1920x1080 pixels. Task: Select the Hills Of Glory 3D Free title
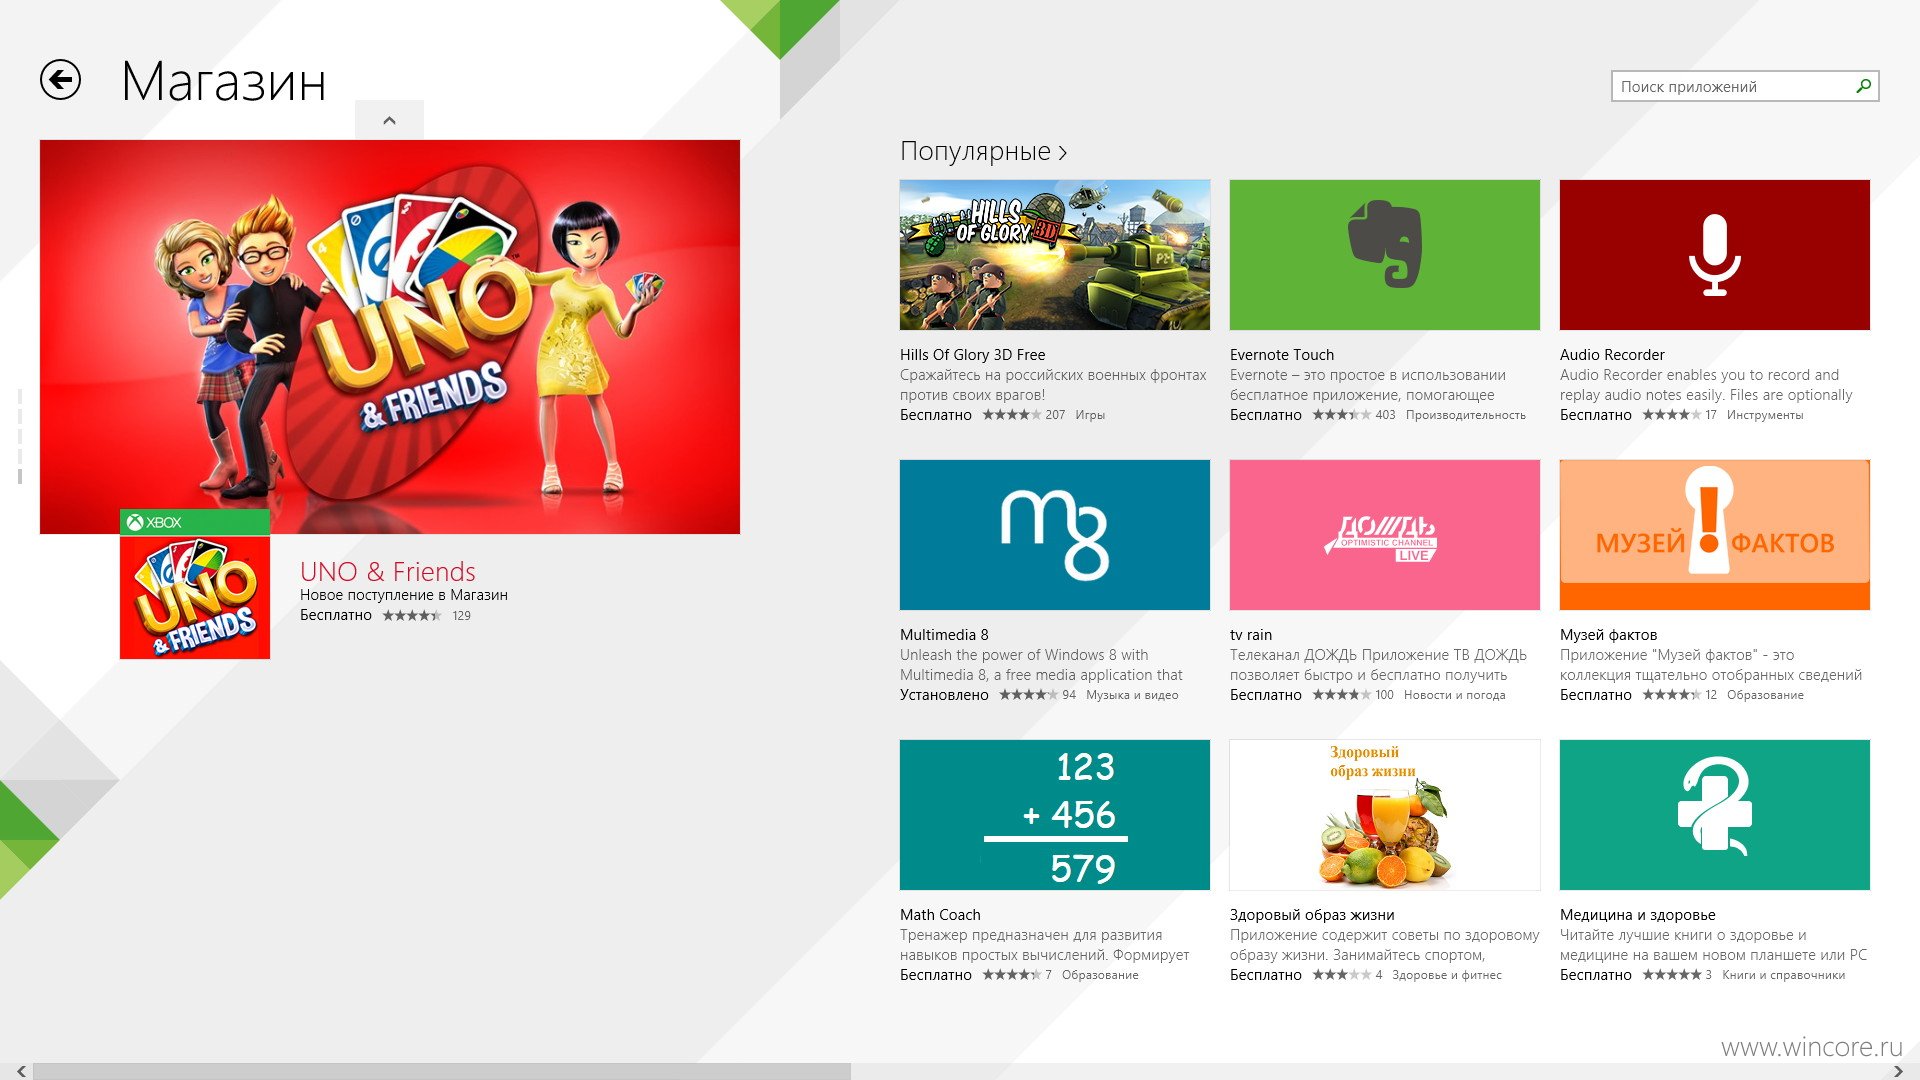(x=972, y=354)
